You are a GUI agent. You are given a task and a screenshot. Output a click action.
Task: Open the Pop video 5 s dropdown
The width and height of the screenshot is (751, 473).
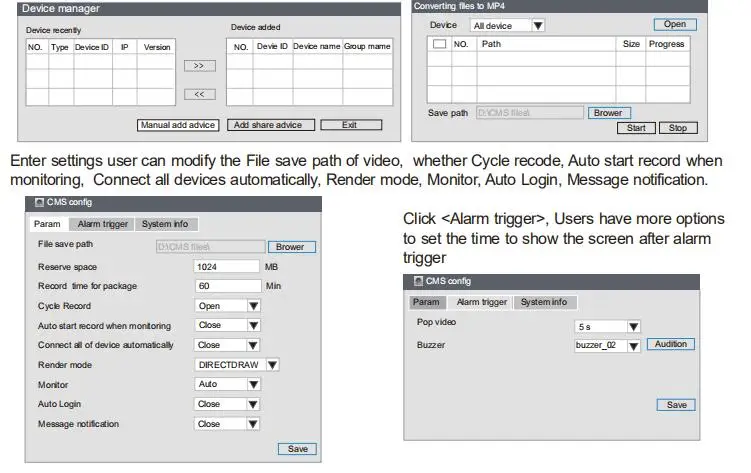(607, 327)
